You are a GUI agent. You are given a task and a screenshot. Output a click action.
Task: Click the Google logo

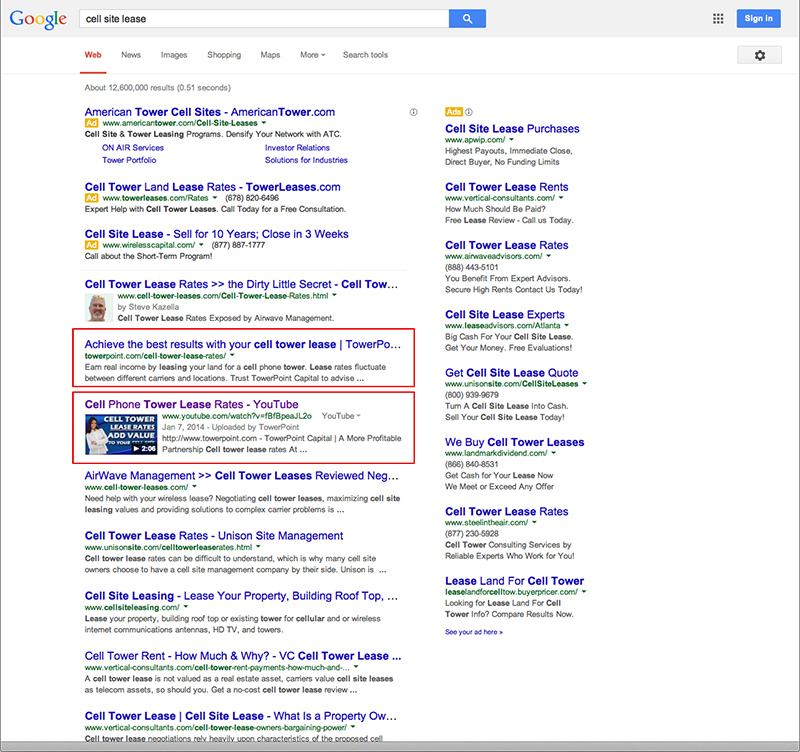[38, 19]
